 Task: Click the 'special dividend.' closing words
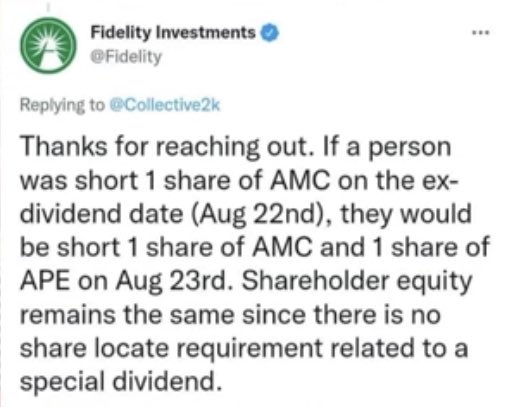coord(121,381)
